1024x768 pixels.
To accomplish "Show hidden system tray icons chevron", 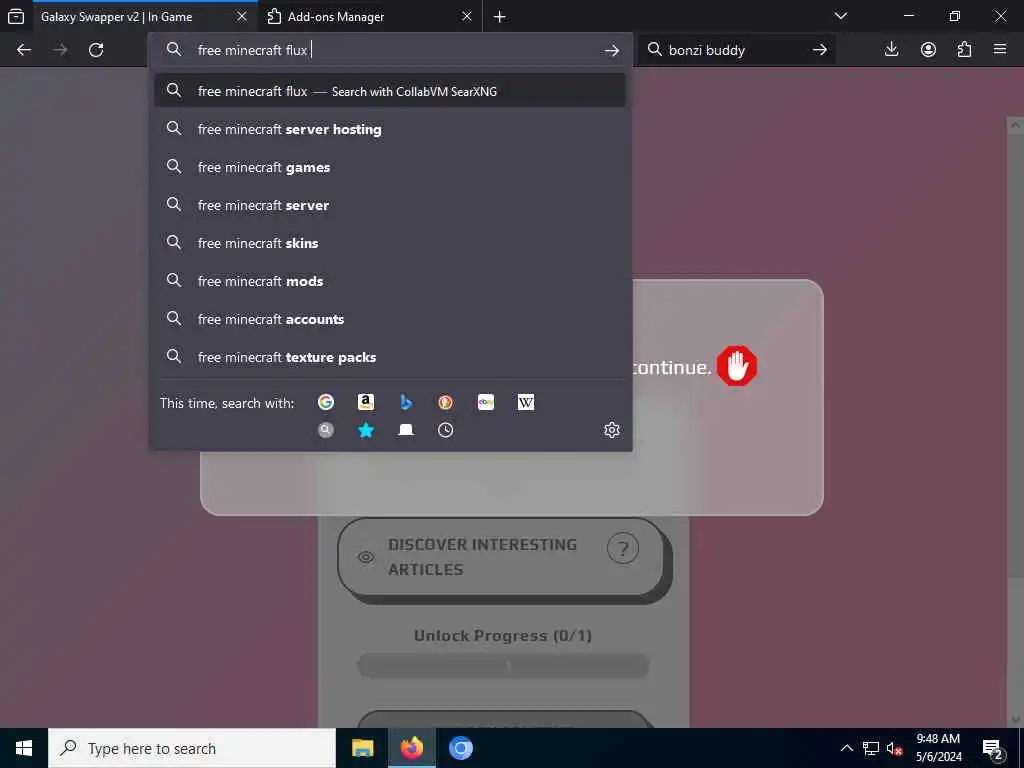I will point(846,748).
